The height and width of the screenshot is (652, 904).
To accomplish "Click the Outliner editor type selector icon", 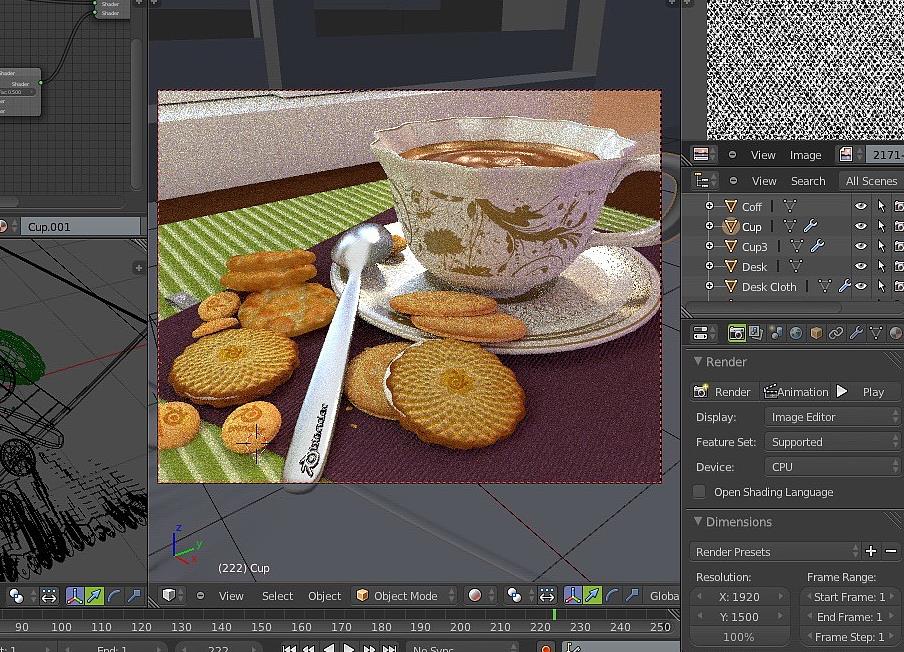I will coord(706,181).
